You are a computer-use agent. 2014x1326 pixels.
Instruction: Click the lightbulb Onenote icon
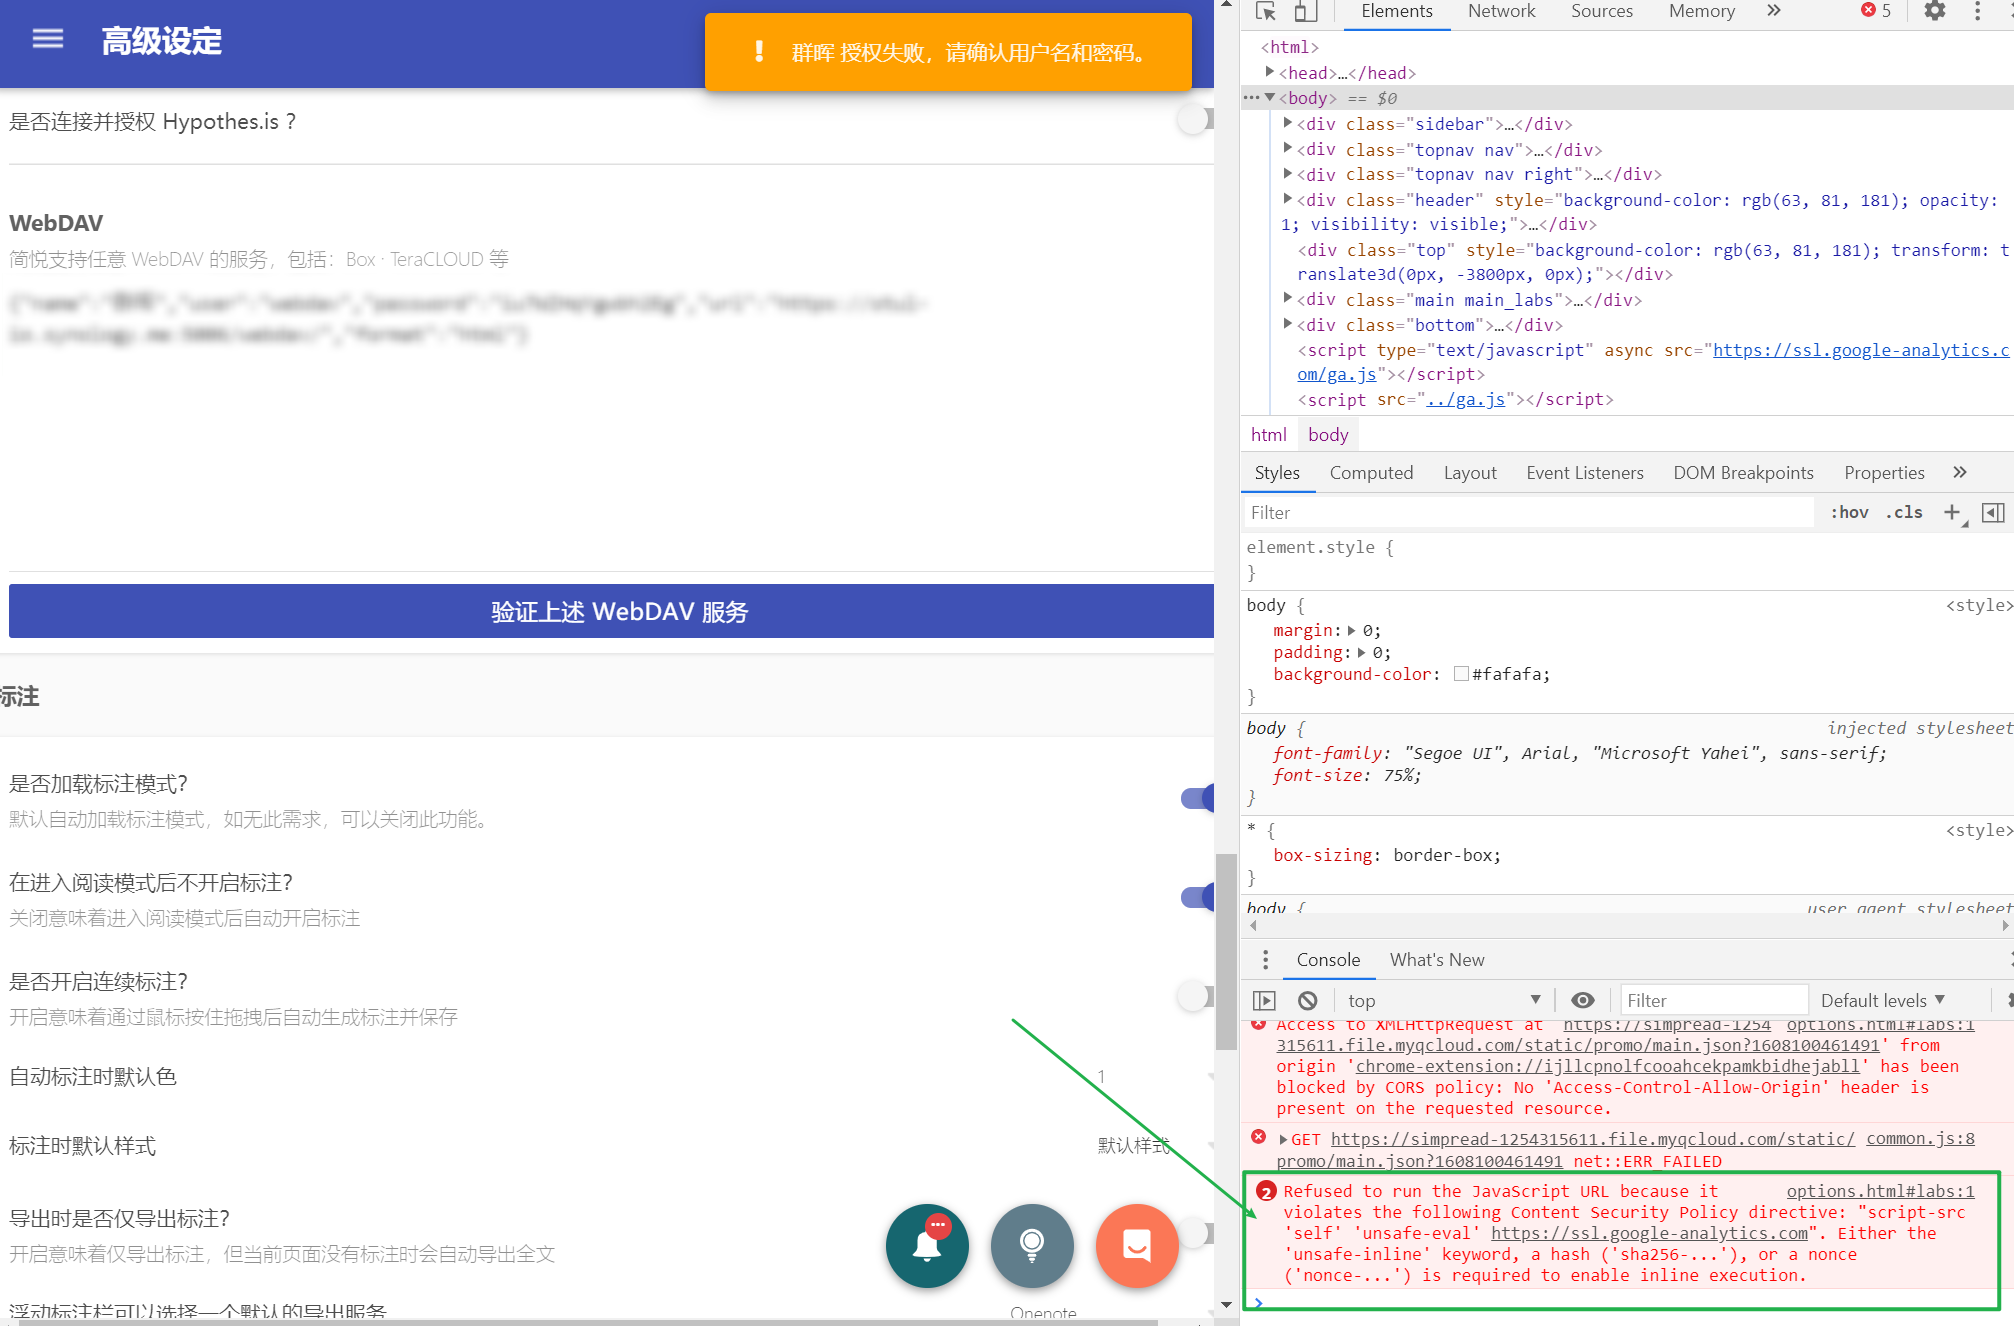(x=1032, y=1247)
